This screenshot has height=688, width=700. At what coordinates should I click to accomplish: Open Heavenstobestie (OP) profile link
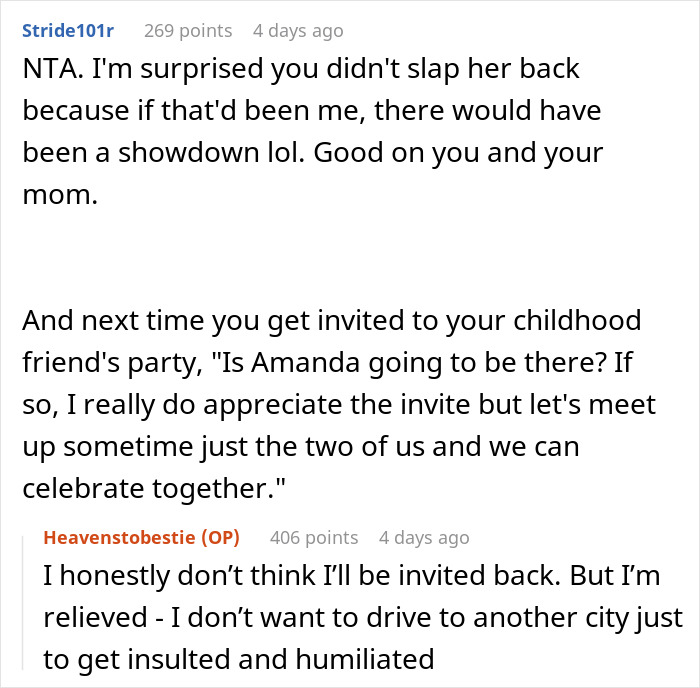[x=142, y=538]
